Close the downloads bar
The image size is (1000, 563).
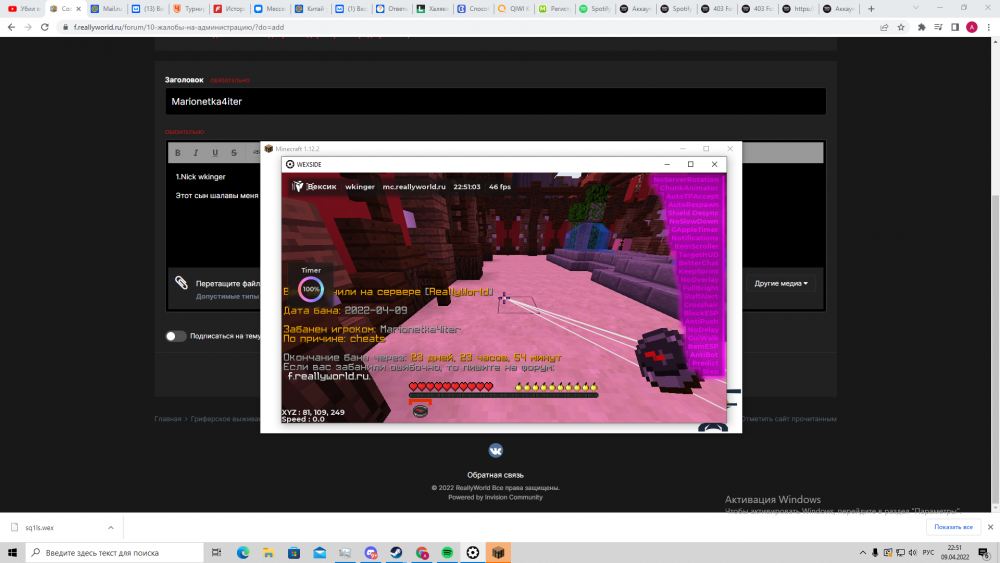tap(990, 527)
